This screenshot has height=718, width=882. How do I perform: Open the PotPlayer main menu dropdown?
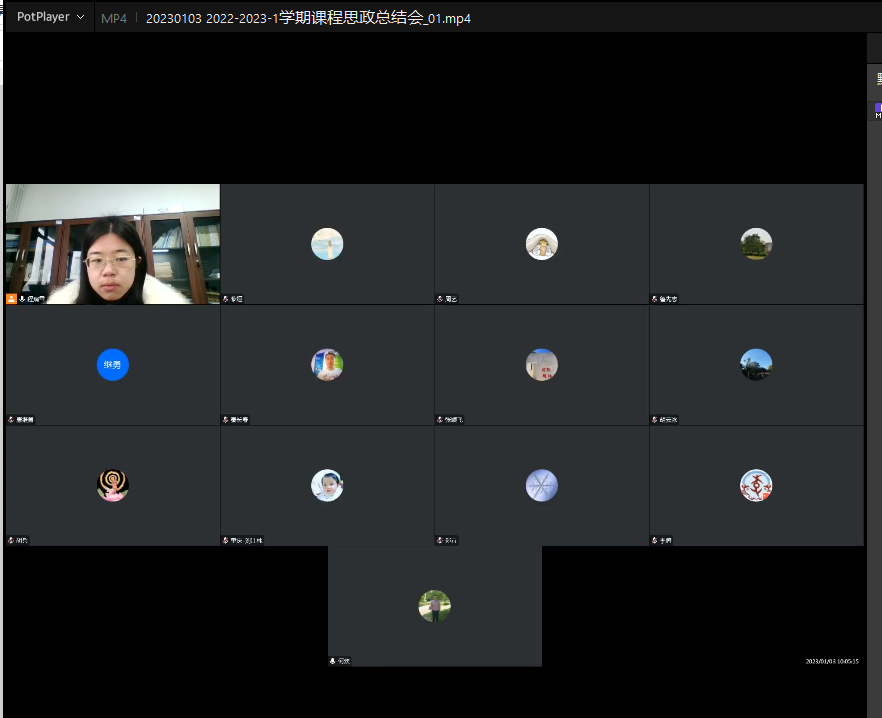50,17
